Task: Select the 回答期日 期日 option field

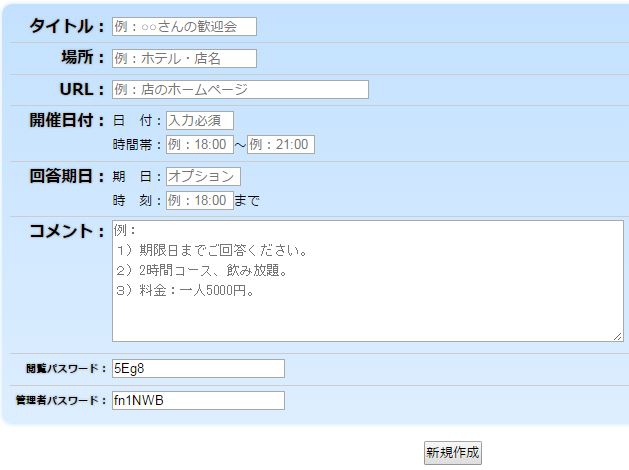Action: (203, 176)
